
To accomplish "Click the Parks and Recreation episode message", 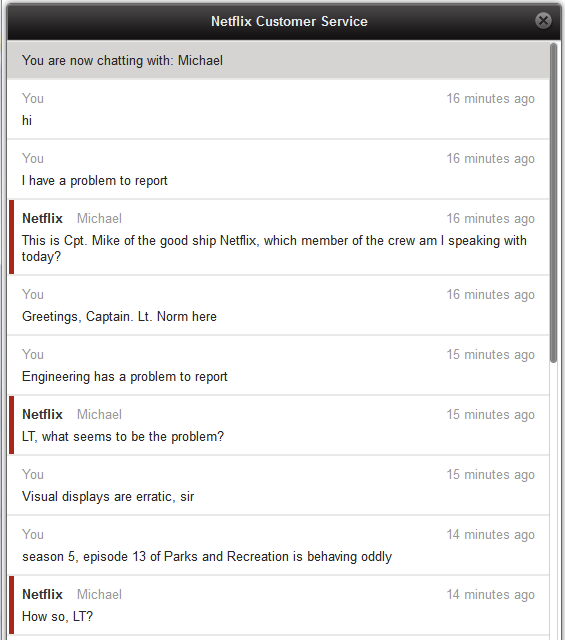I will [x=207, y=557].
